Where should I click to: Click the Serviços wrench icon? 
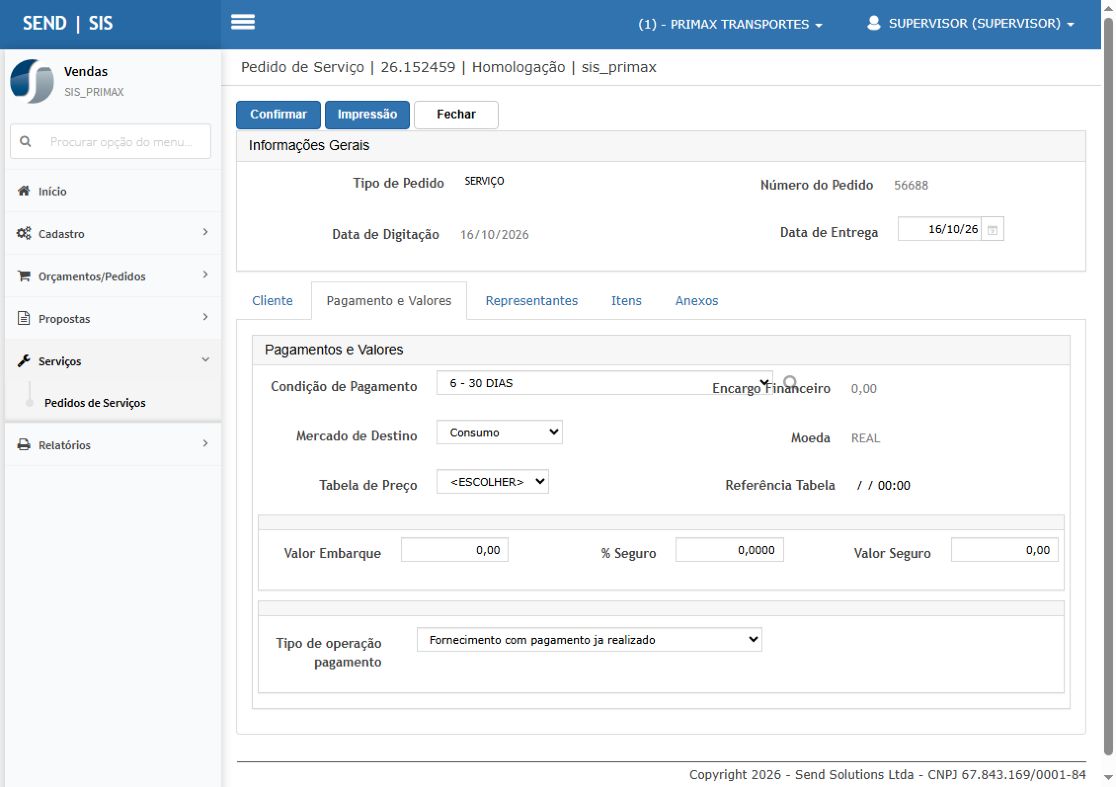point(23,361)
